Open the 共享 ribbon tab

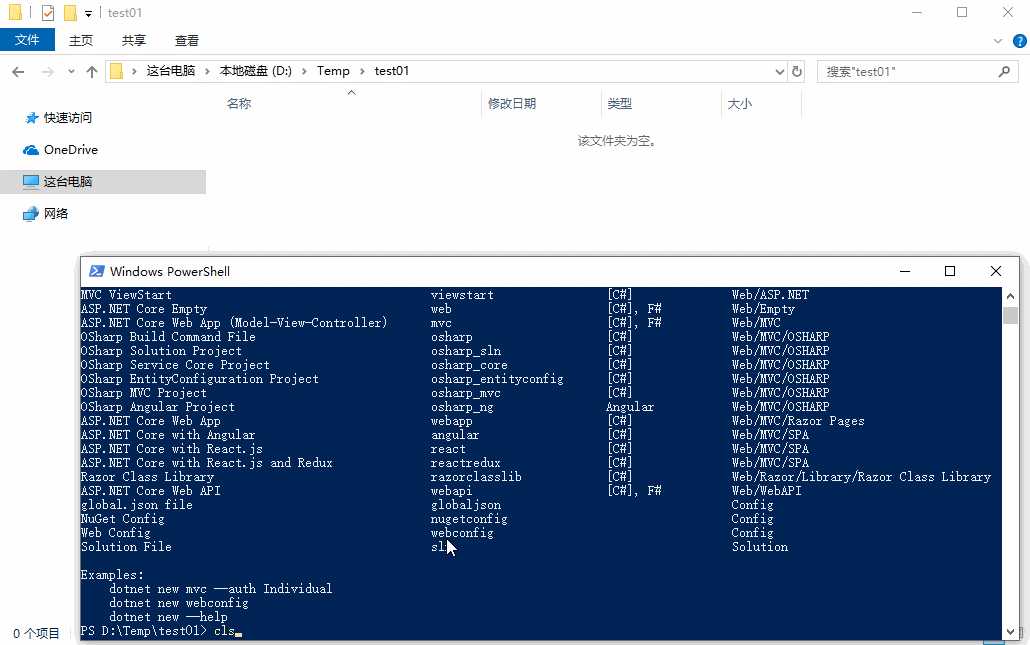(133, 41)
